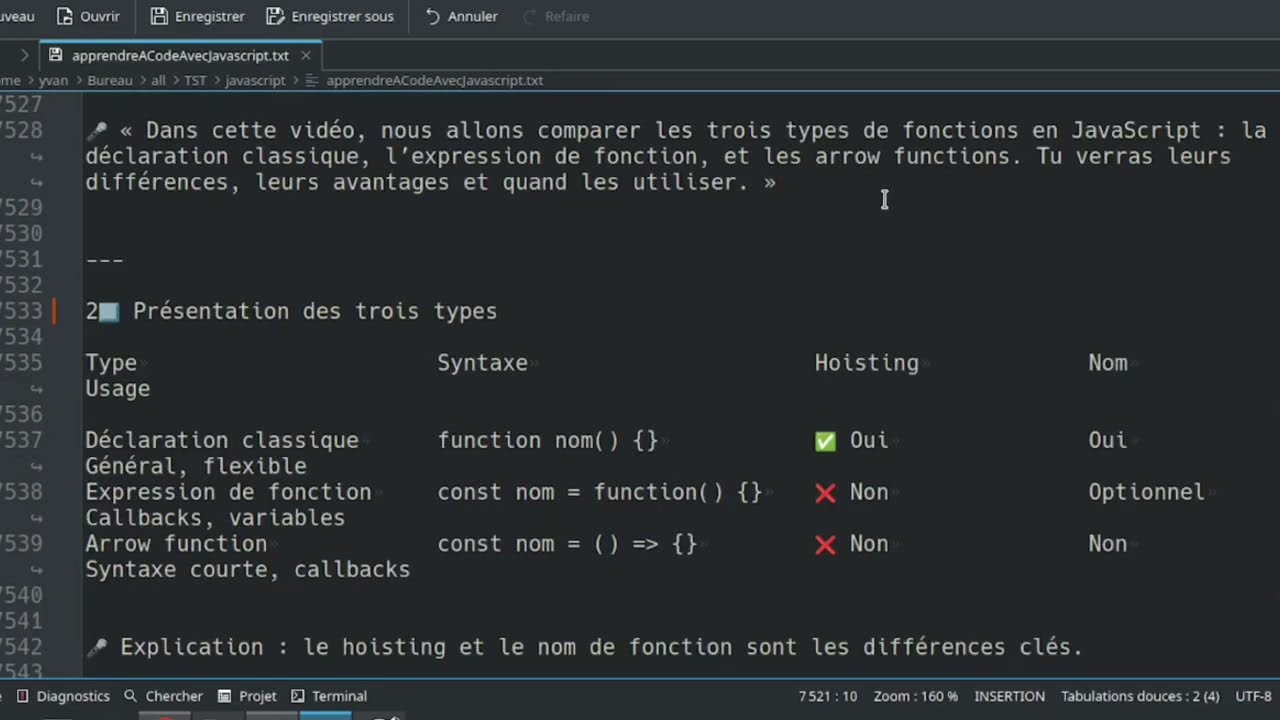
Task: Undo the last edit with Annuler
Action: 461,16
